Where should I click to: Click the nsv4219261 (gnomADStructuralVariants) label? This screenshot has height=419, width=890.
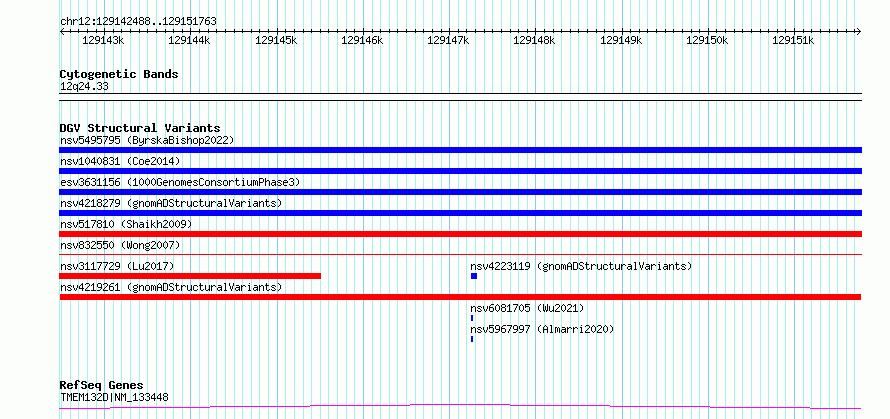point(171,287)
